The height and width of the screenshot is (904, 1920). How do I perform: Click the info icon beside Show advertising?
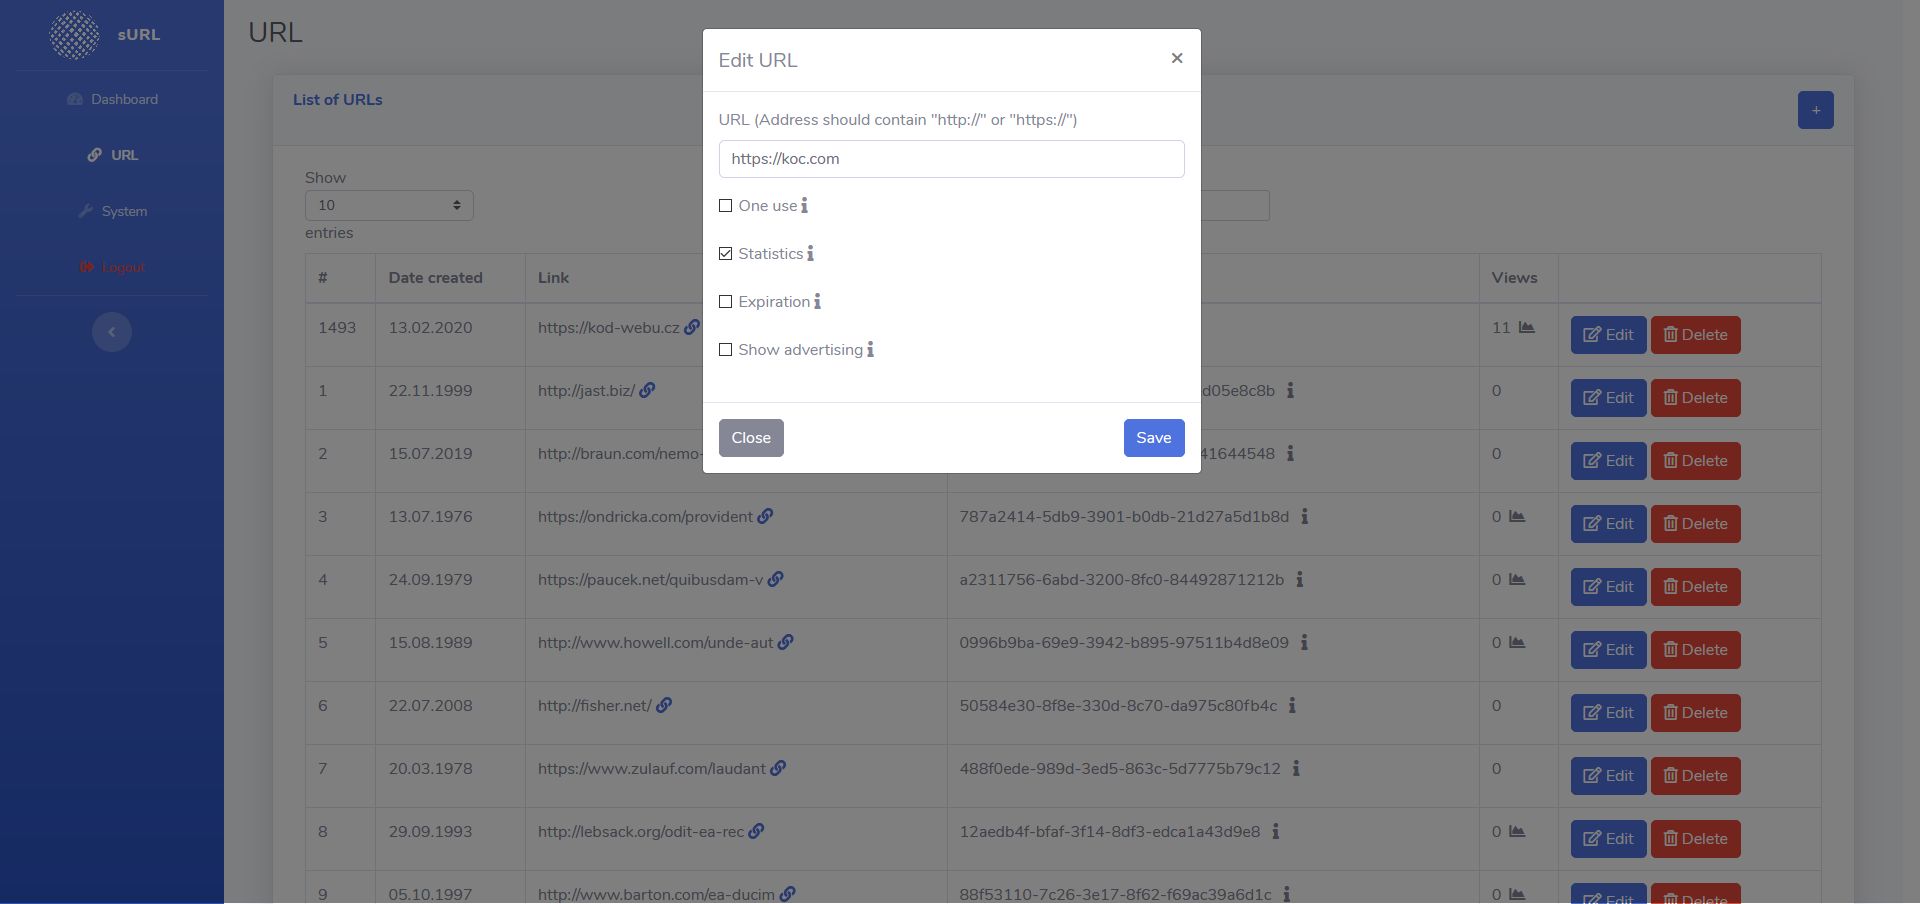[x=870, y=350]
